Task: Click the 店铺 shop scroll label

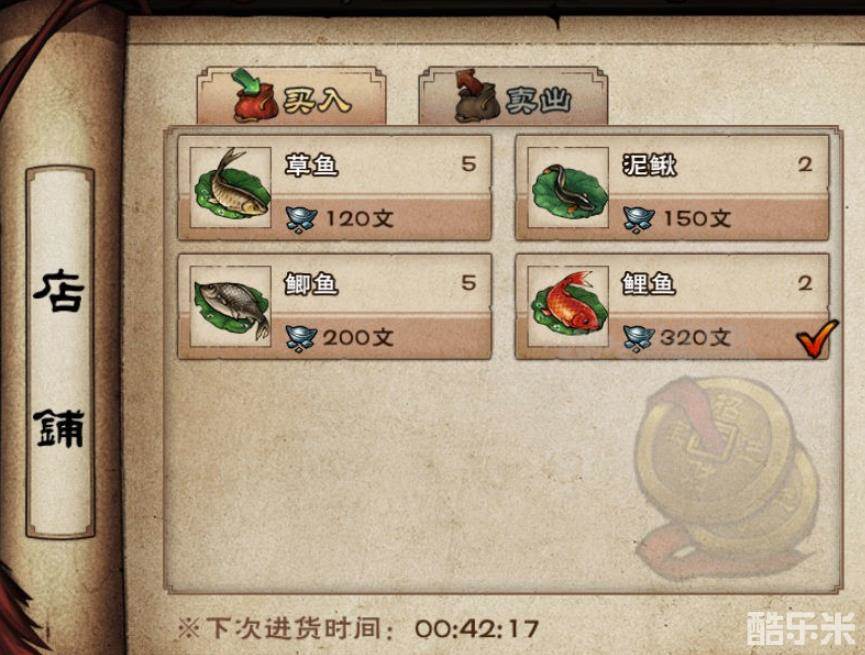Action: click(60, 353)
